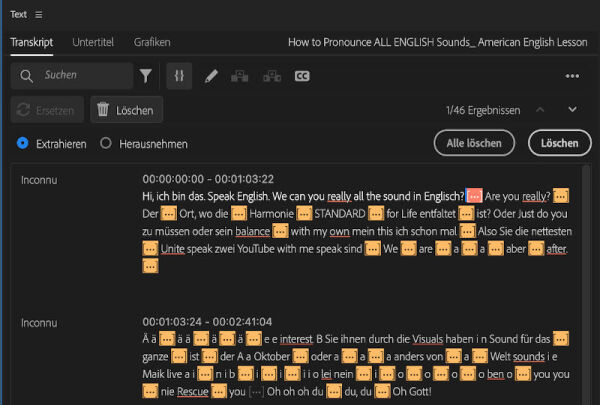
Task: Click the Alle löschen button
Action: pyautogui.click(x=474, y=143)
